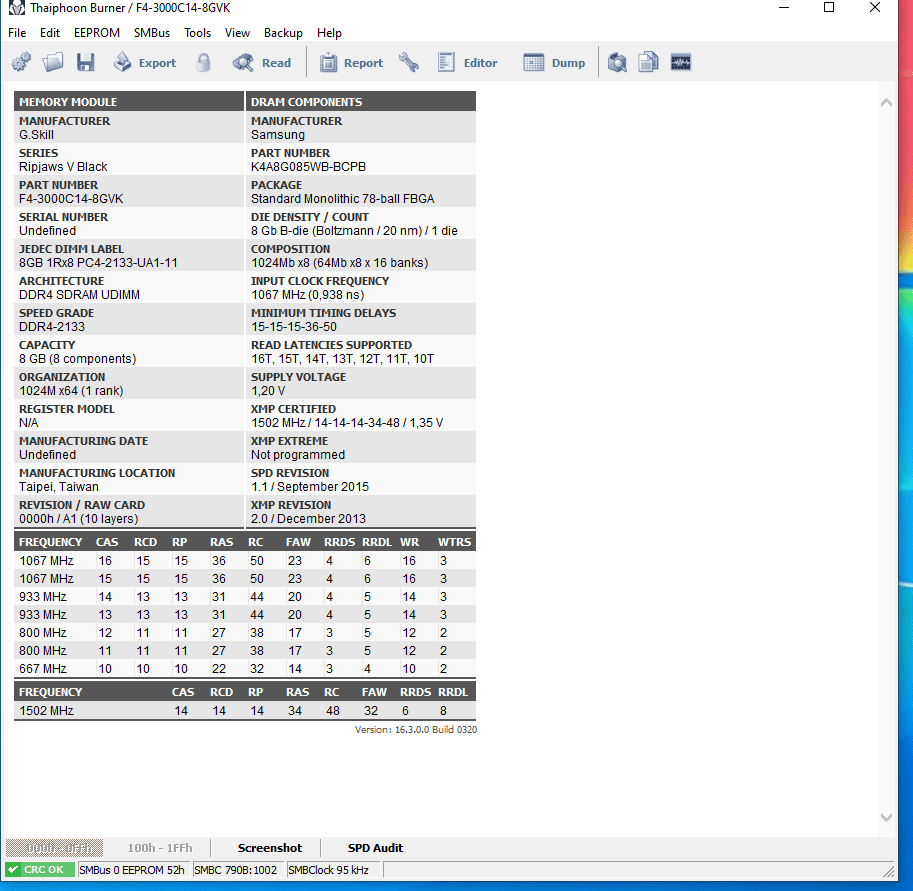Click the copy documents toolbar icon
Viewport: 913px width, 891px height.
[648, 62]
